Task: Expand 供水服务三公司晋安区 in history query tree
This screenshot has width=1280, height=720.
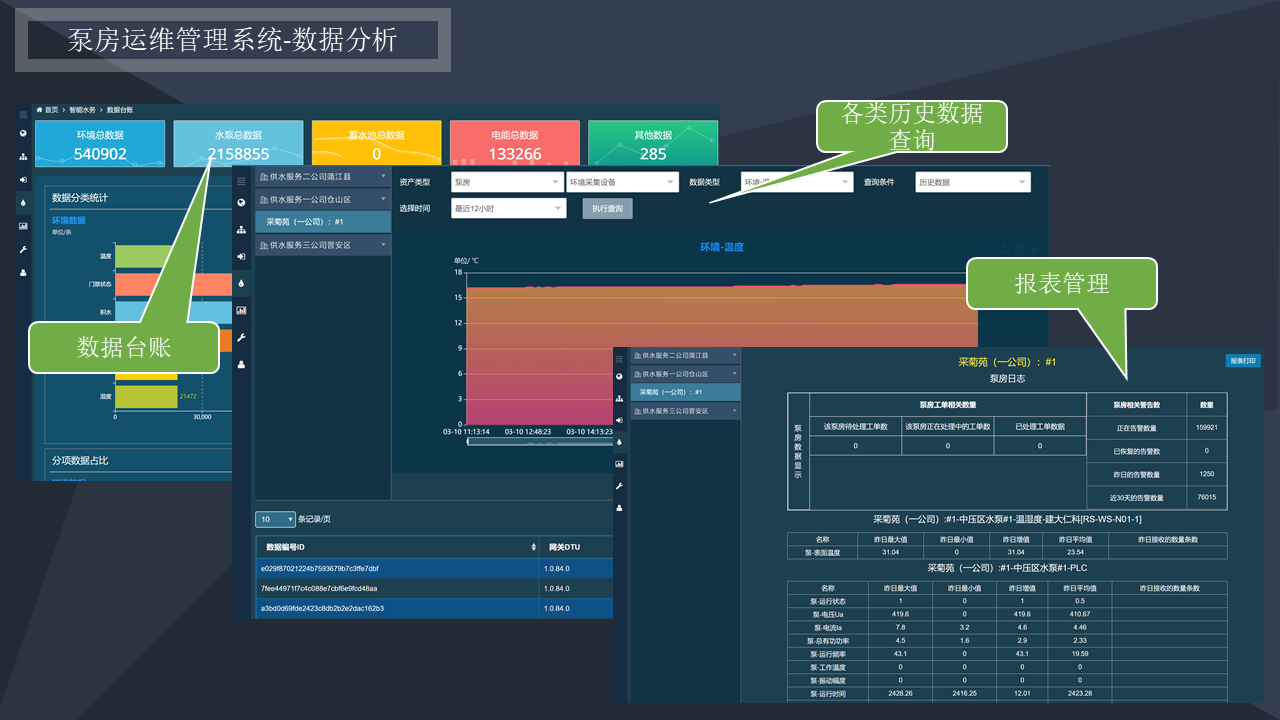Action: (322, 244)
